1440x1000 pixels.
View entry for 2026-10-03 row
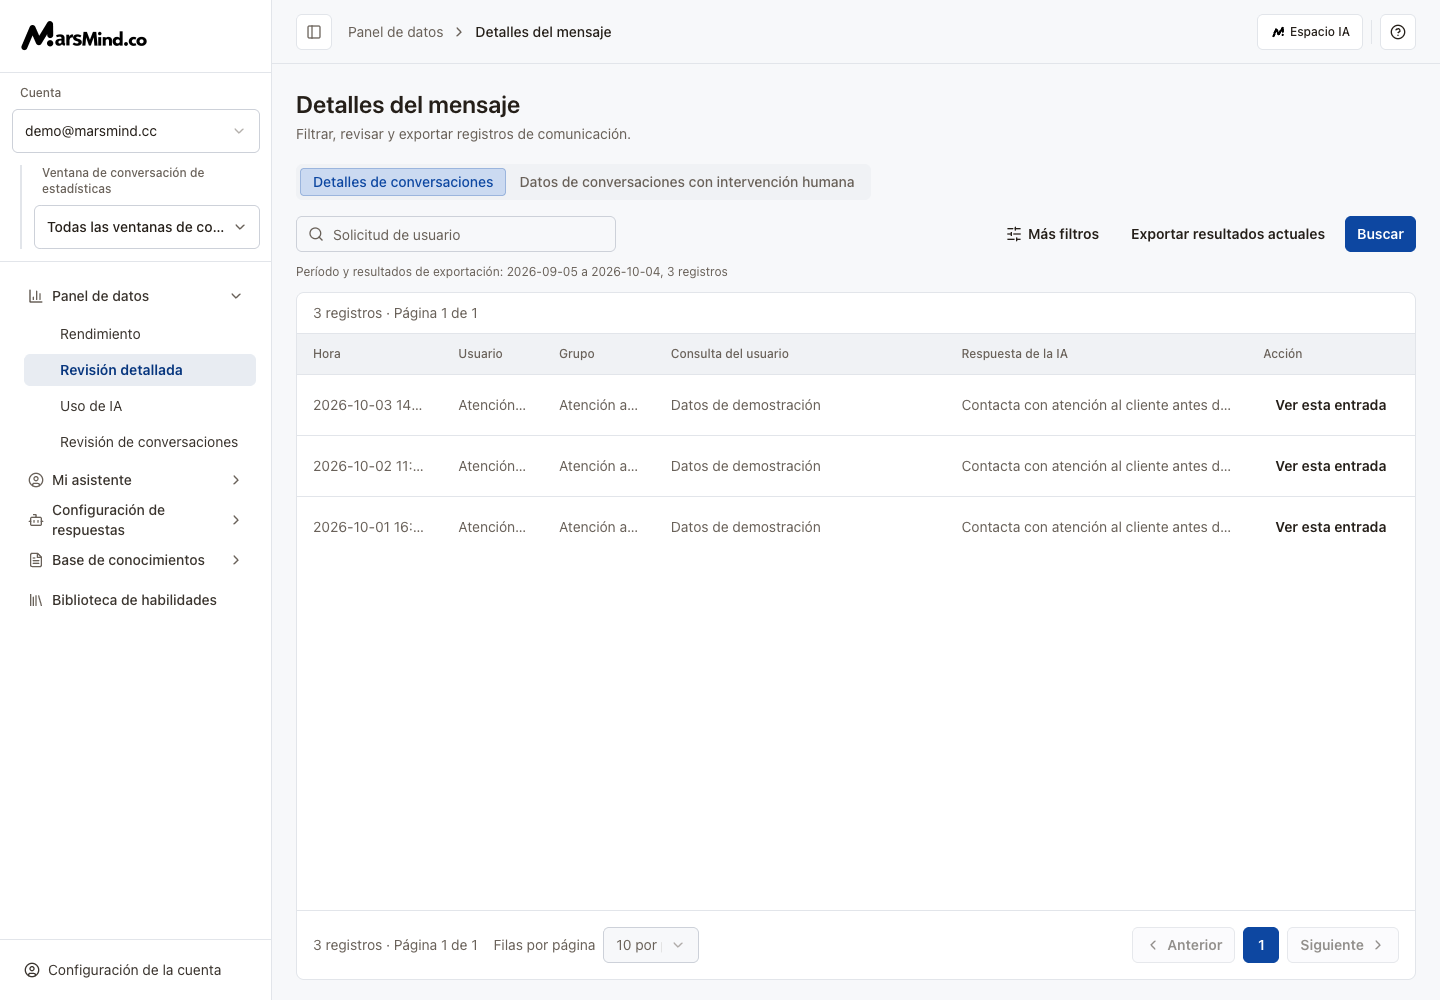(x=1331, y=405)
